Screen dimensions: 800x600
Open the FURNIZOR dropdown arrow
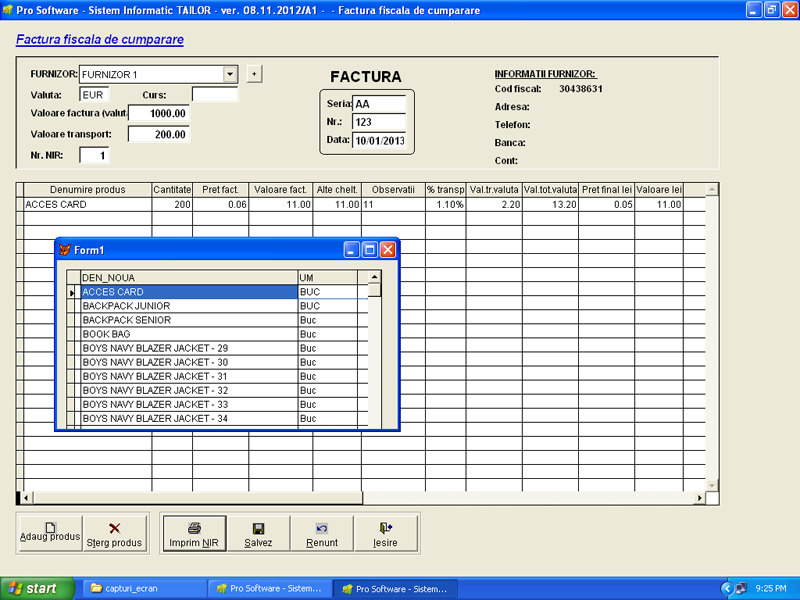point(230,74)
